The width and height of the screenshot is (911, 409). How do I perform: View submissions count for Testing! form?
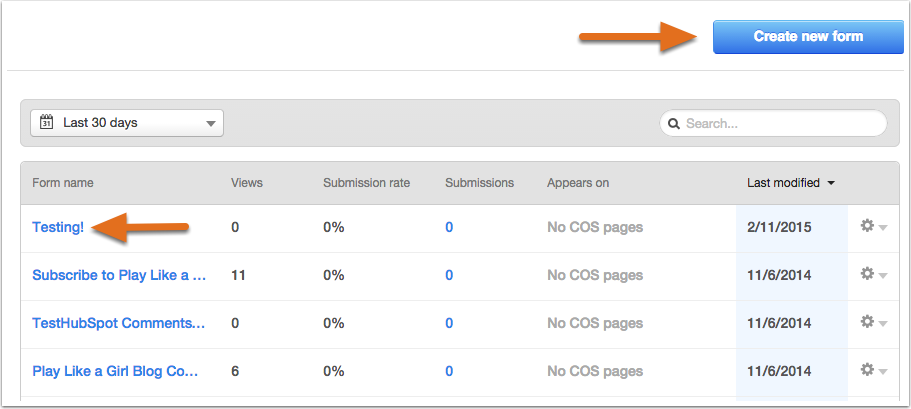(449, 227)
